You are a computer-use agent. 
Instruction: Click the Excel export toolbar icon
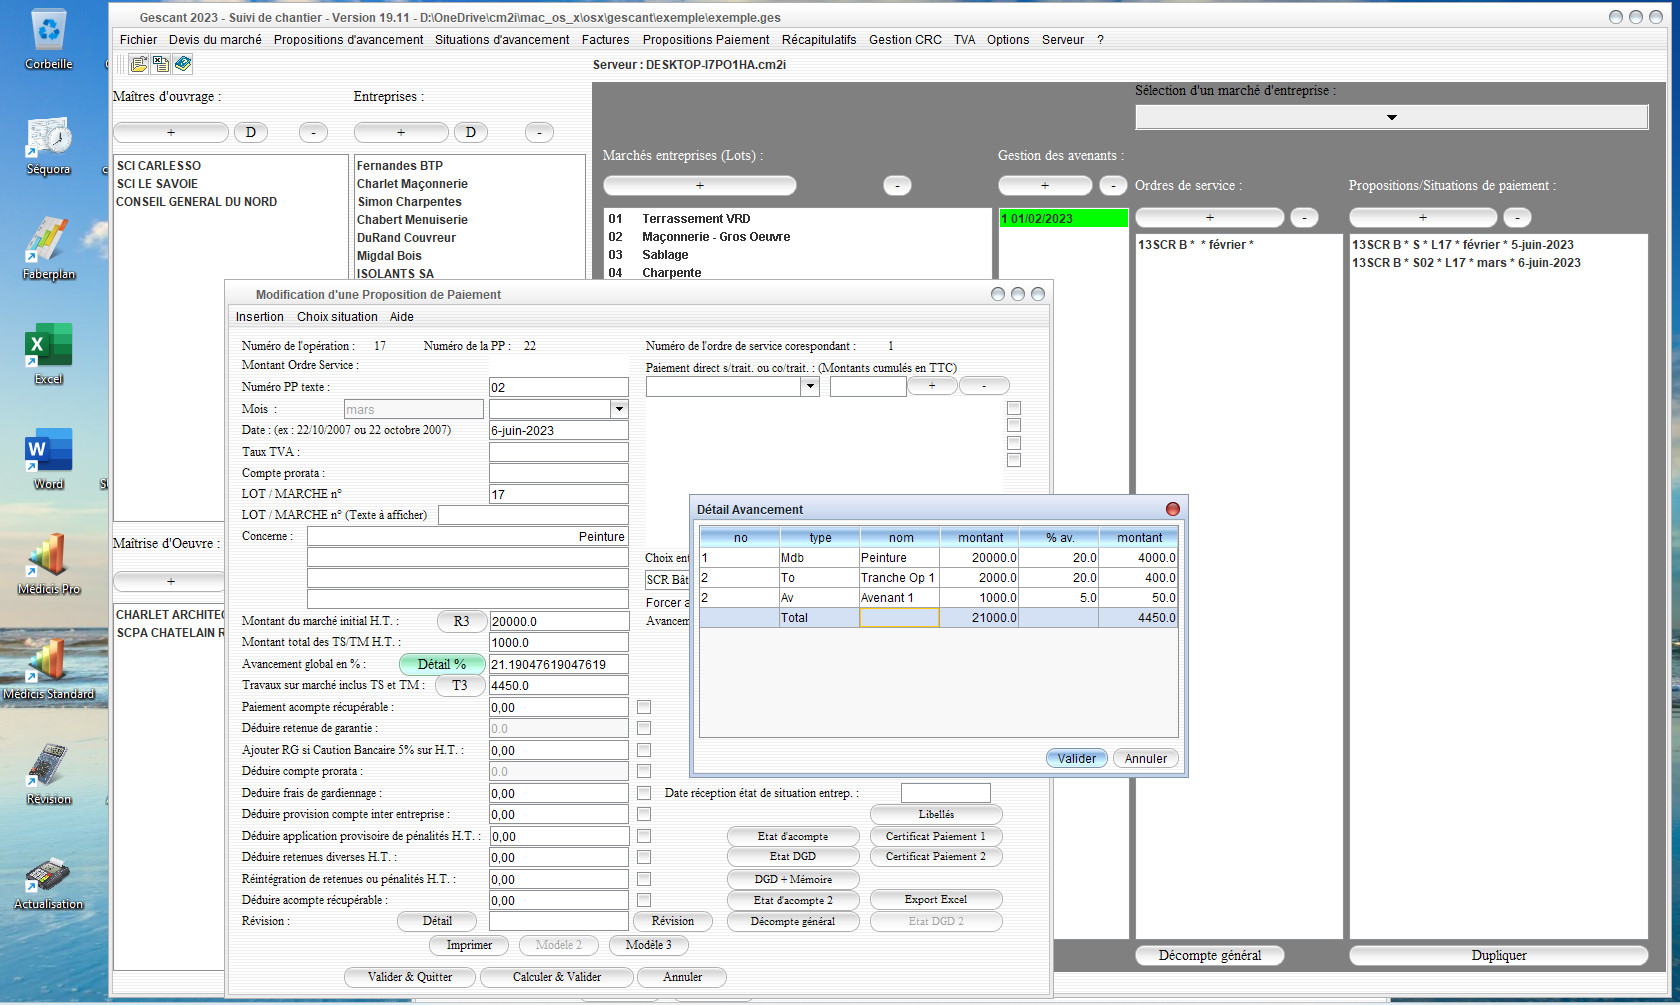pyautogui.click(x=160, y=64)
